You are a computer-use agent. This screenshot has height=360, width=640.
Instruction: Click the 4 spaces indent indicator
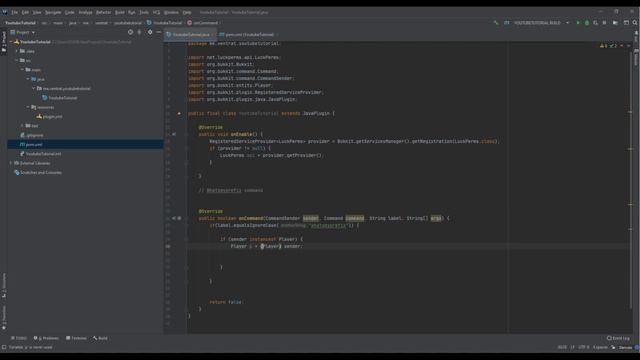pos(600,347)
